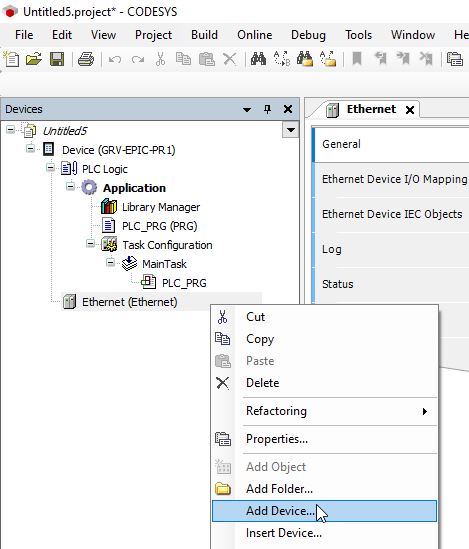Click the Cut scissors toolbar icon
This screenshot has height=549, width=469.
[160, 59]
